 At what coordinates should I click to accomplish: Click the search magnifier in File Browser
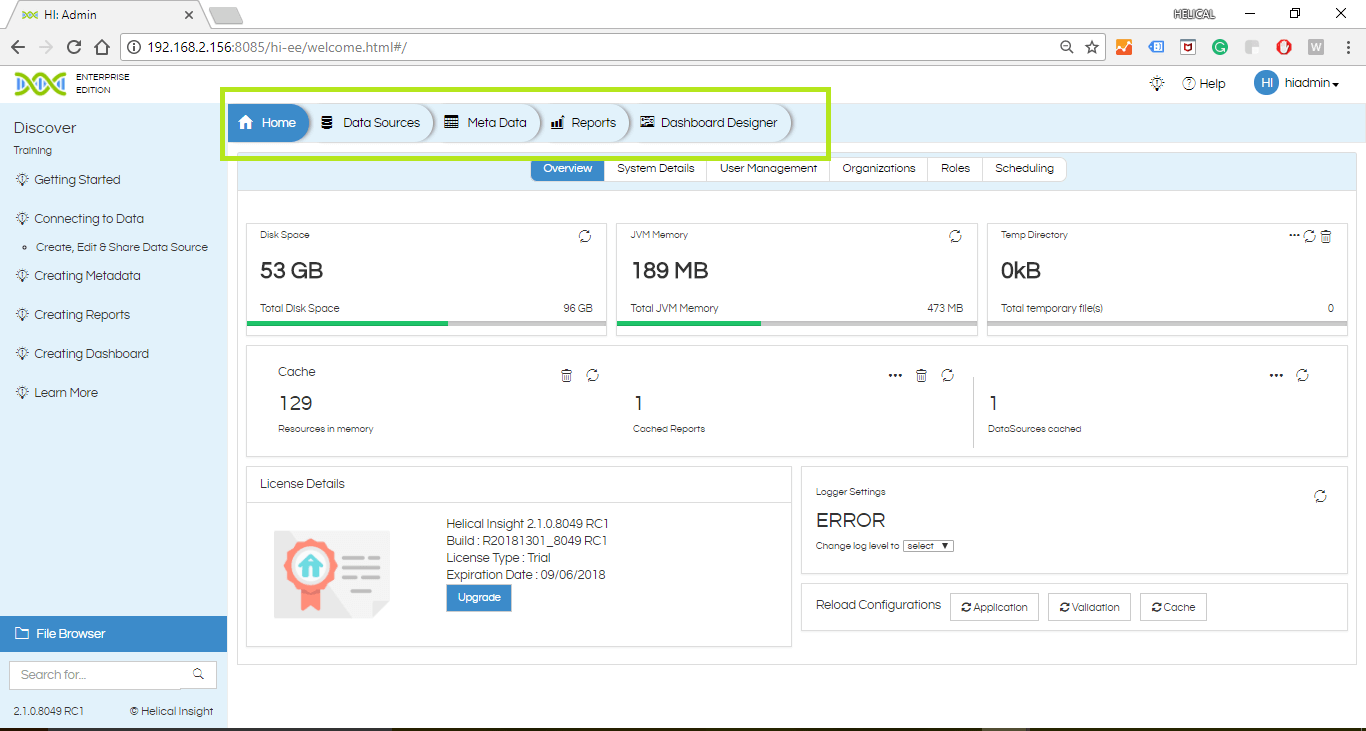pyautogui.click(x=198, y=674)
